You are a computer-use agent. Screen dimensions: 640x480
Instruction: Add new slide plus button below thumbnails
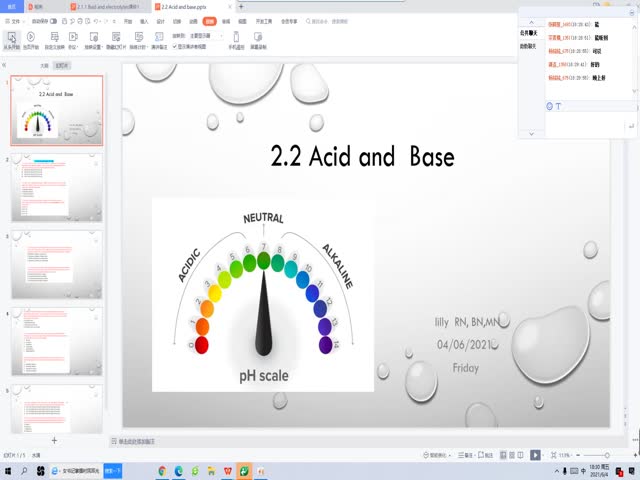[54, 440]
